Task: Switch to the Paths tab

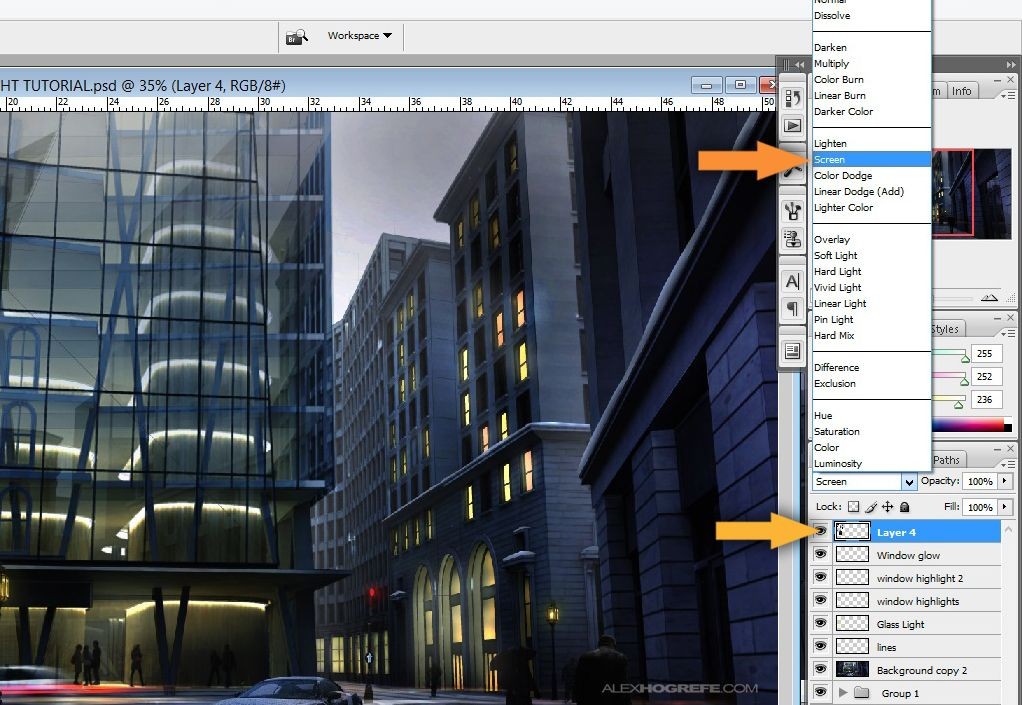Action: tap(946, 460)
